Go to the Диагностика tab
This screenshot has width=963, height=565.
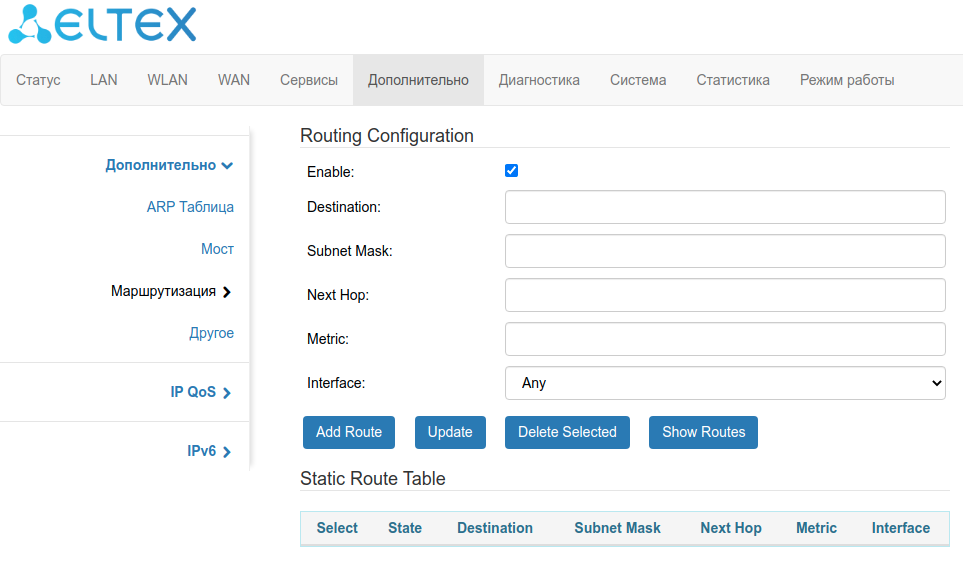539,80
